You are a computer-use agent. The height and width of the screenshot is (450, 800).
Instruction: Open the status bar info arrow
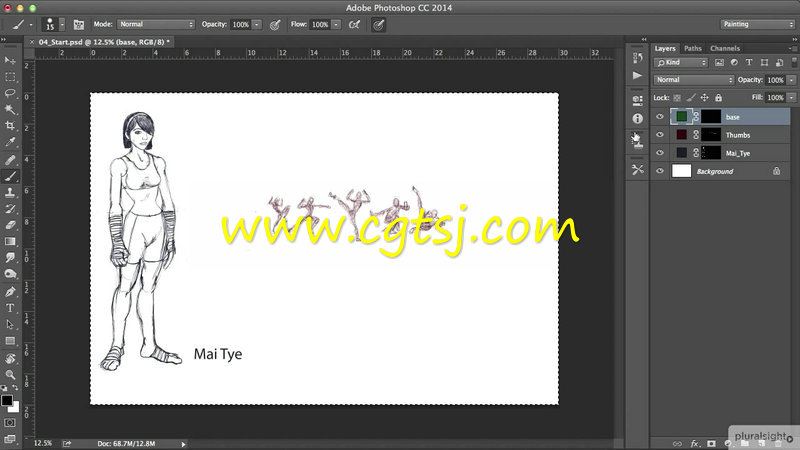(183, 444)
